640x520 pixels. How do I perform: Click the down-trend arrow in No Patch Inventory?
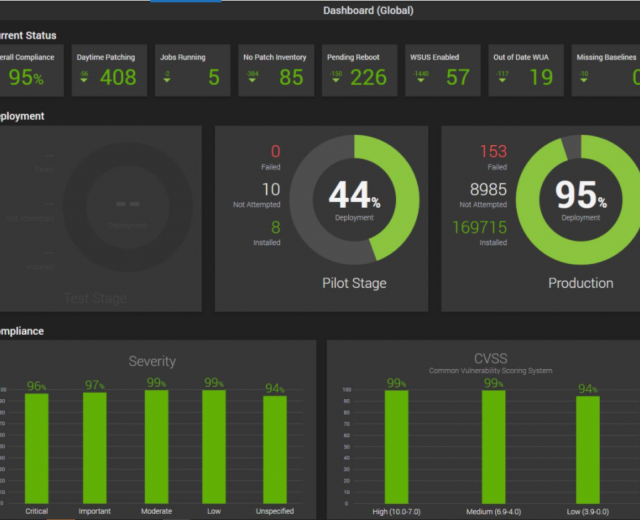(x=252, y=80)
